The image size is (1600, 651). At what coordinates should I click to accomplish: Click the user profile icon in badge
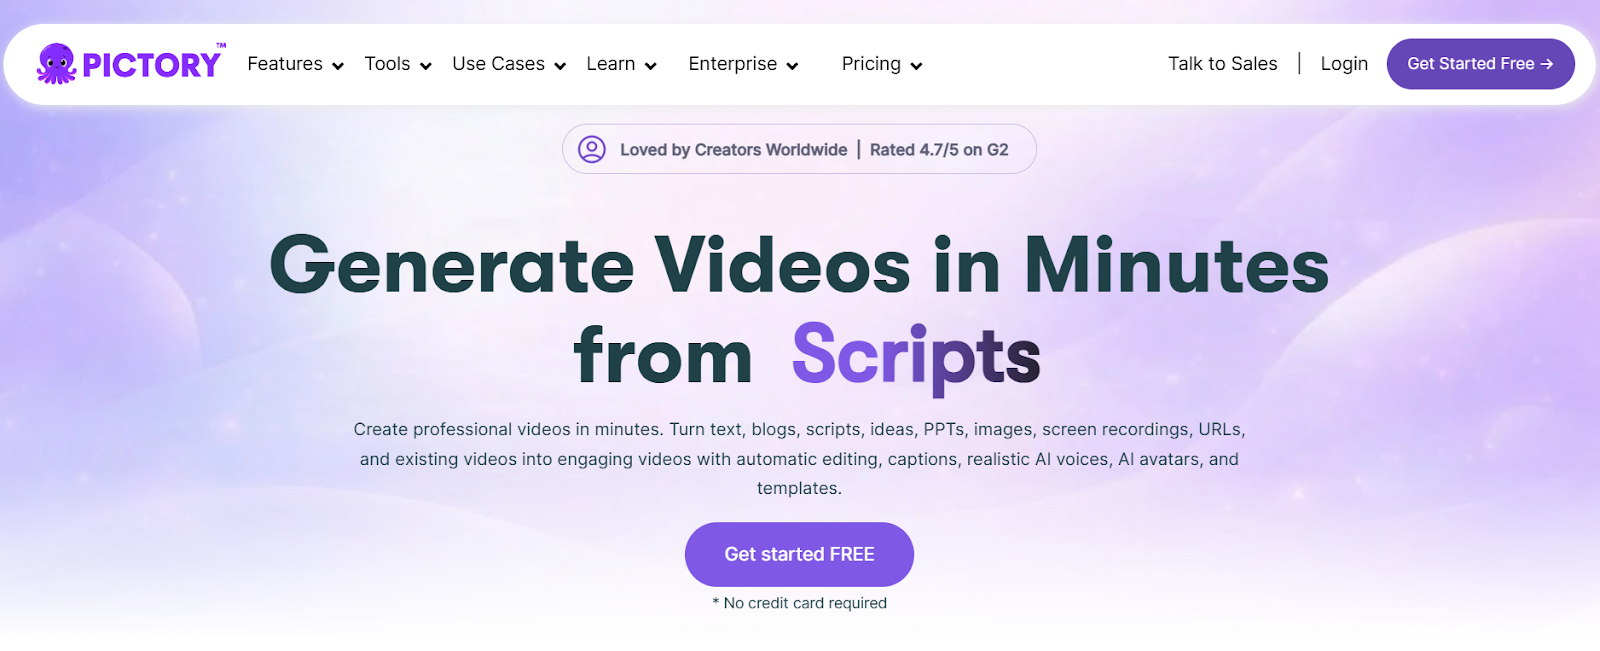pyautogui.click(x=592, y=150)
